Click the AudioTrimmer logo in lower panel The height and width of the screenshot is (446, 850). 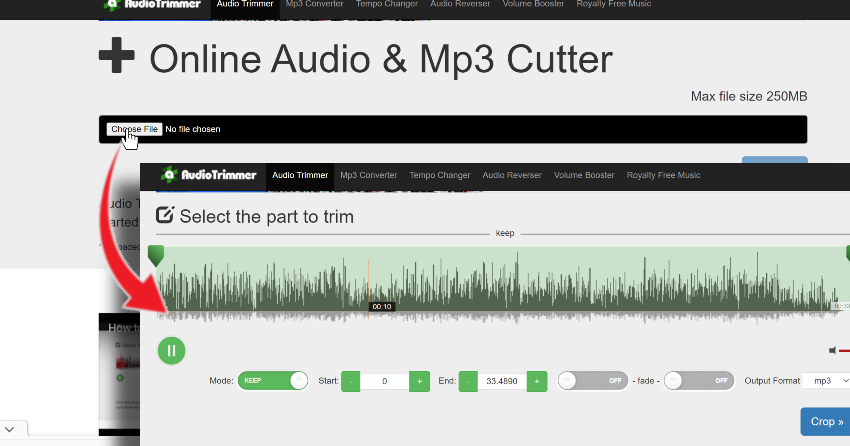click(209, 174)
